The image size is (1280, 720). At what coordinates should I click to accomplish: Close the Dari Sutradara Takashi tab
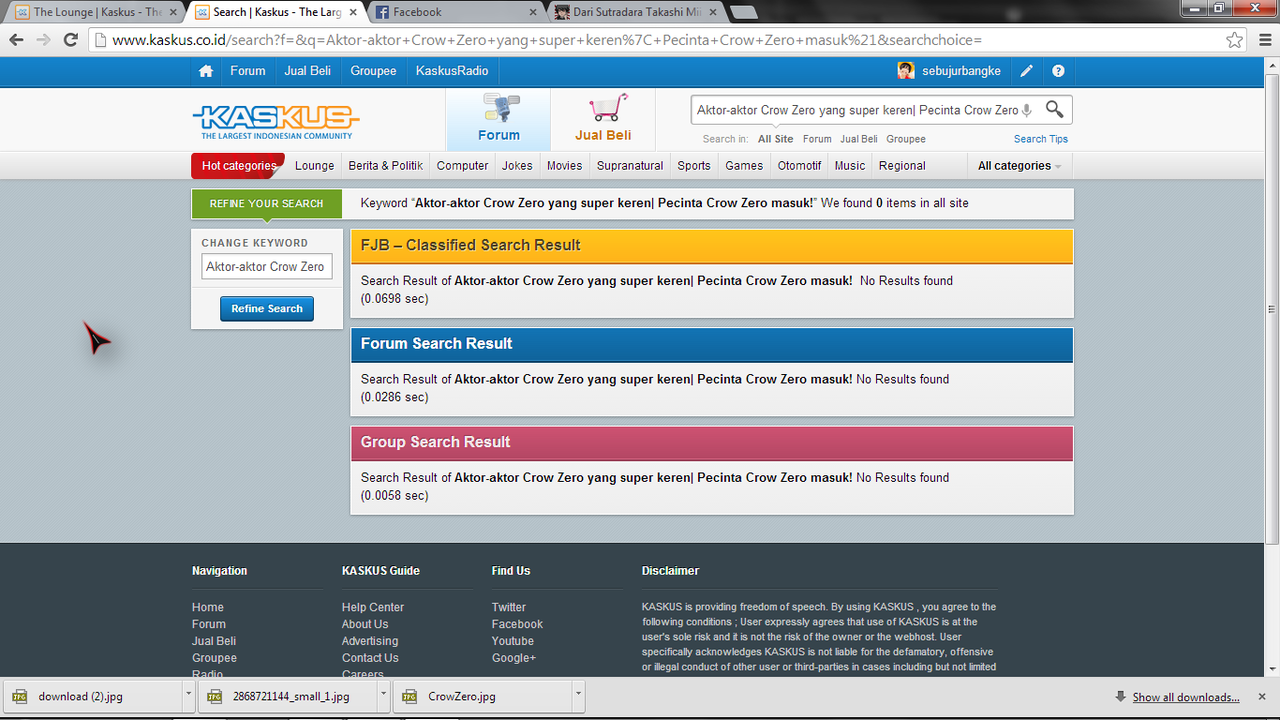click(714, 12)
